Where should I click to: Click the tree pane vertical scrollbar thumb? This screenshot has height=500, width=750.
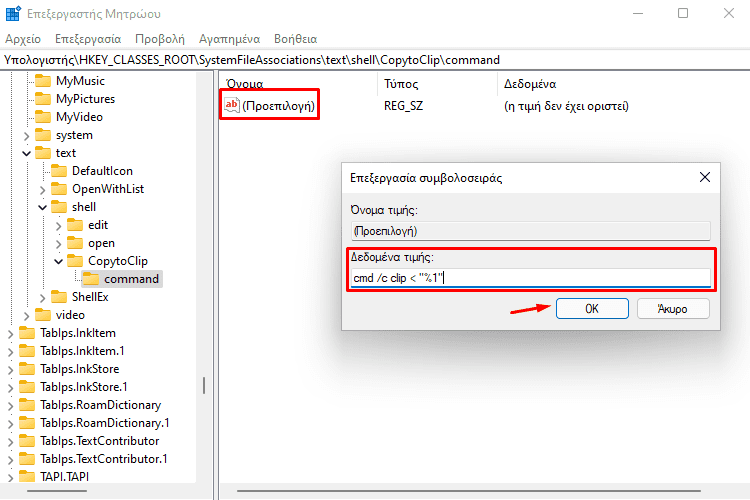click(x=204, y=385)
